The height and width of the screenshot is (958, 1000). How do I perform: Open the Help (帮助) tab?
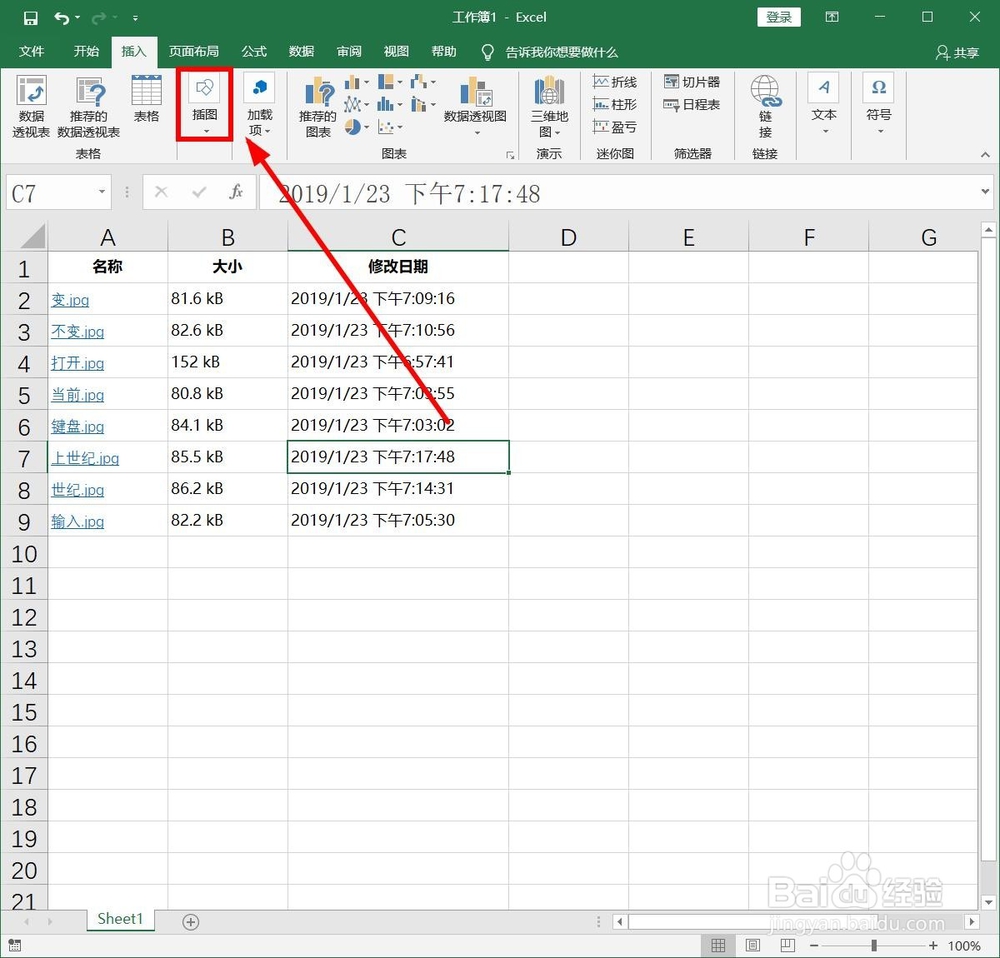pos(444,52)
